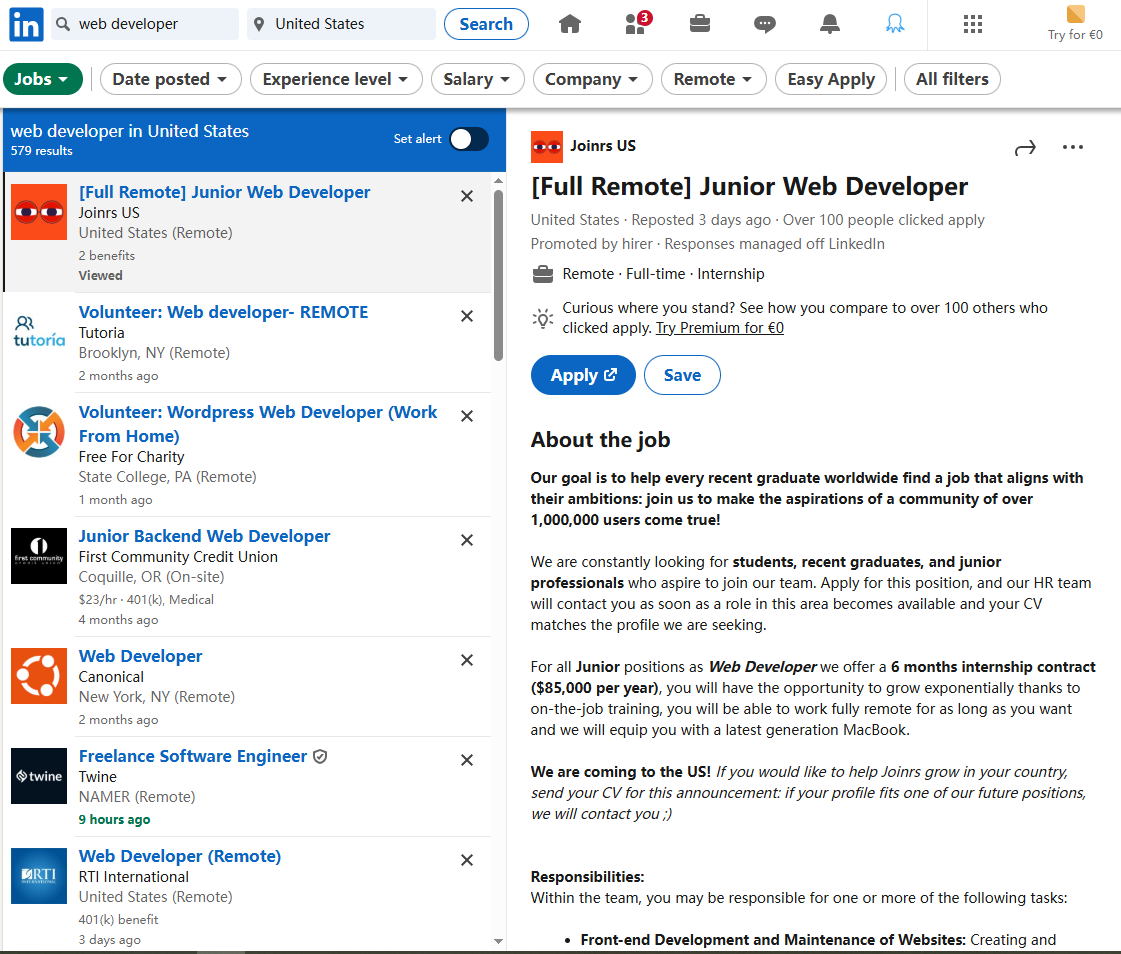Click '$23/hr · 401(k), Medical' text
The width and height of the screenshot is (1121, 954).
146,599
